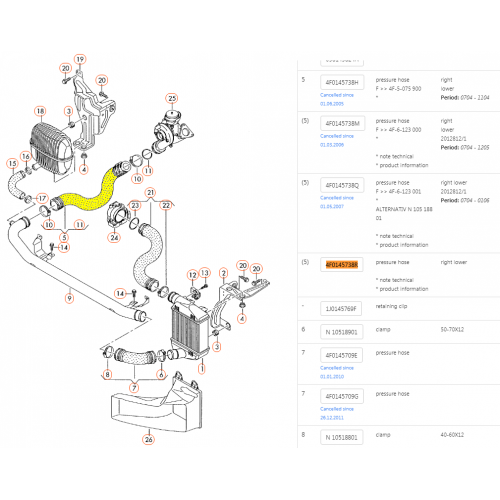Open part number 4F0145738H
Image resolution: width=500 pixels, height=500 pixels.
coord(342,82)
